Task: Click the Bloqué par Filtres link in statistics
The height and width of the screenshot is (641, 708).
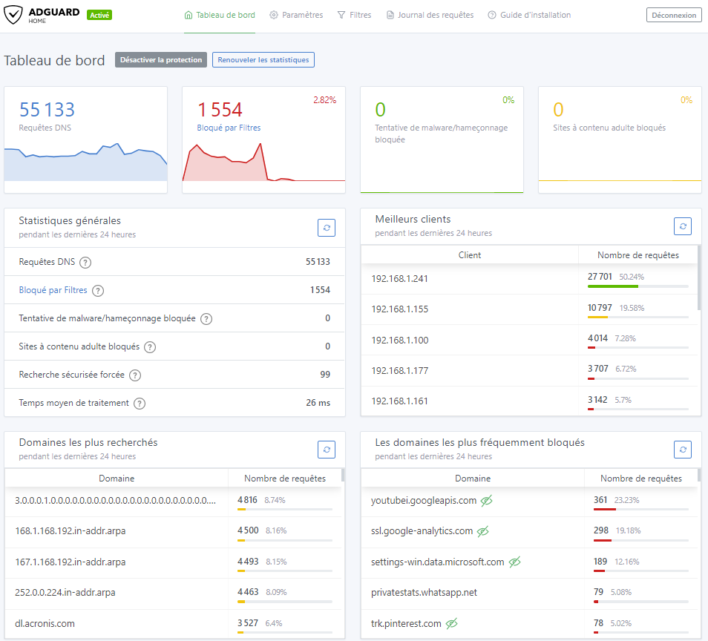Action: [x=53, y=290]
